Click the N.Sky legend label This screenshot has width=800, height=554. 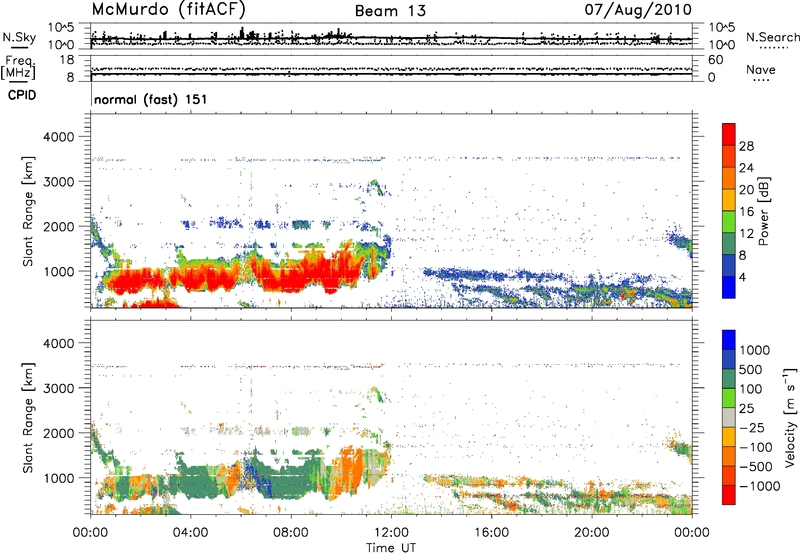pyautogui.click(x=19, y=37)
